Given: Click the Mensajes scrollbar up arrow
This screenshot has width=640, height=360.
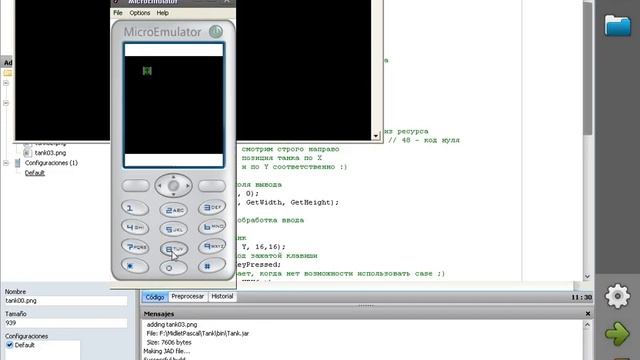Looking at the screenshot, I should tap(587, 325).
